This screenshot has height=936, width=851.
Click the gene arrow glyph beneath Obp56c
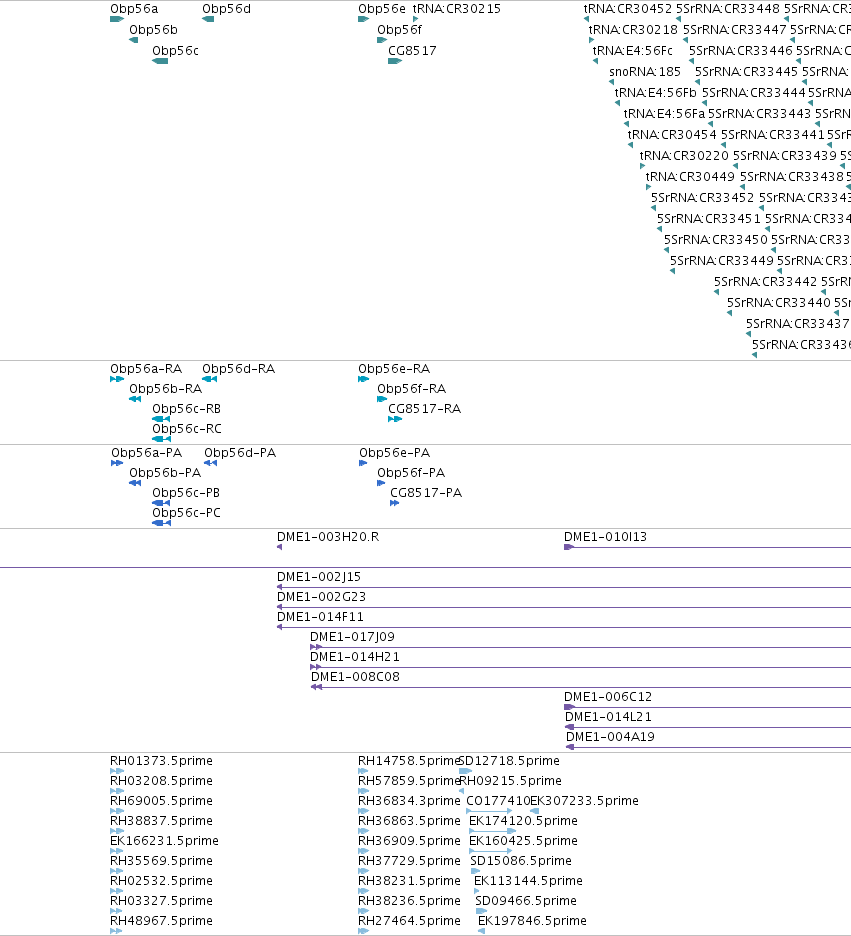(160, 61)
